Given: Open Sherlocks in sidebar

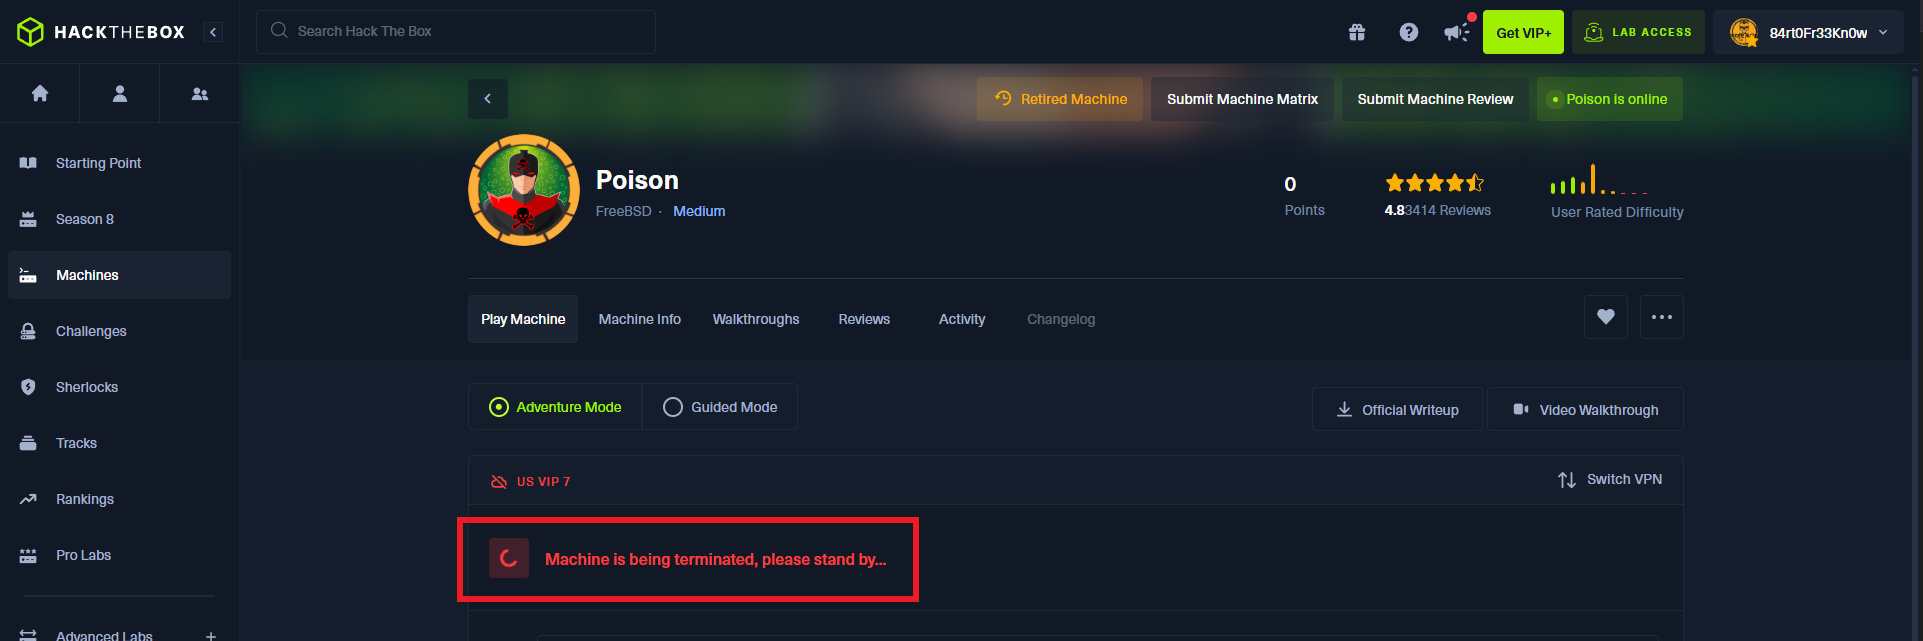Looking at the screenshot, I should [x=119, y=387].
